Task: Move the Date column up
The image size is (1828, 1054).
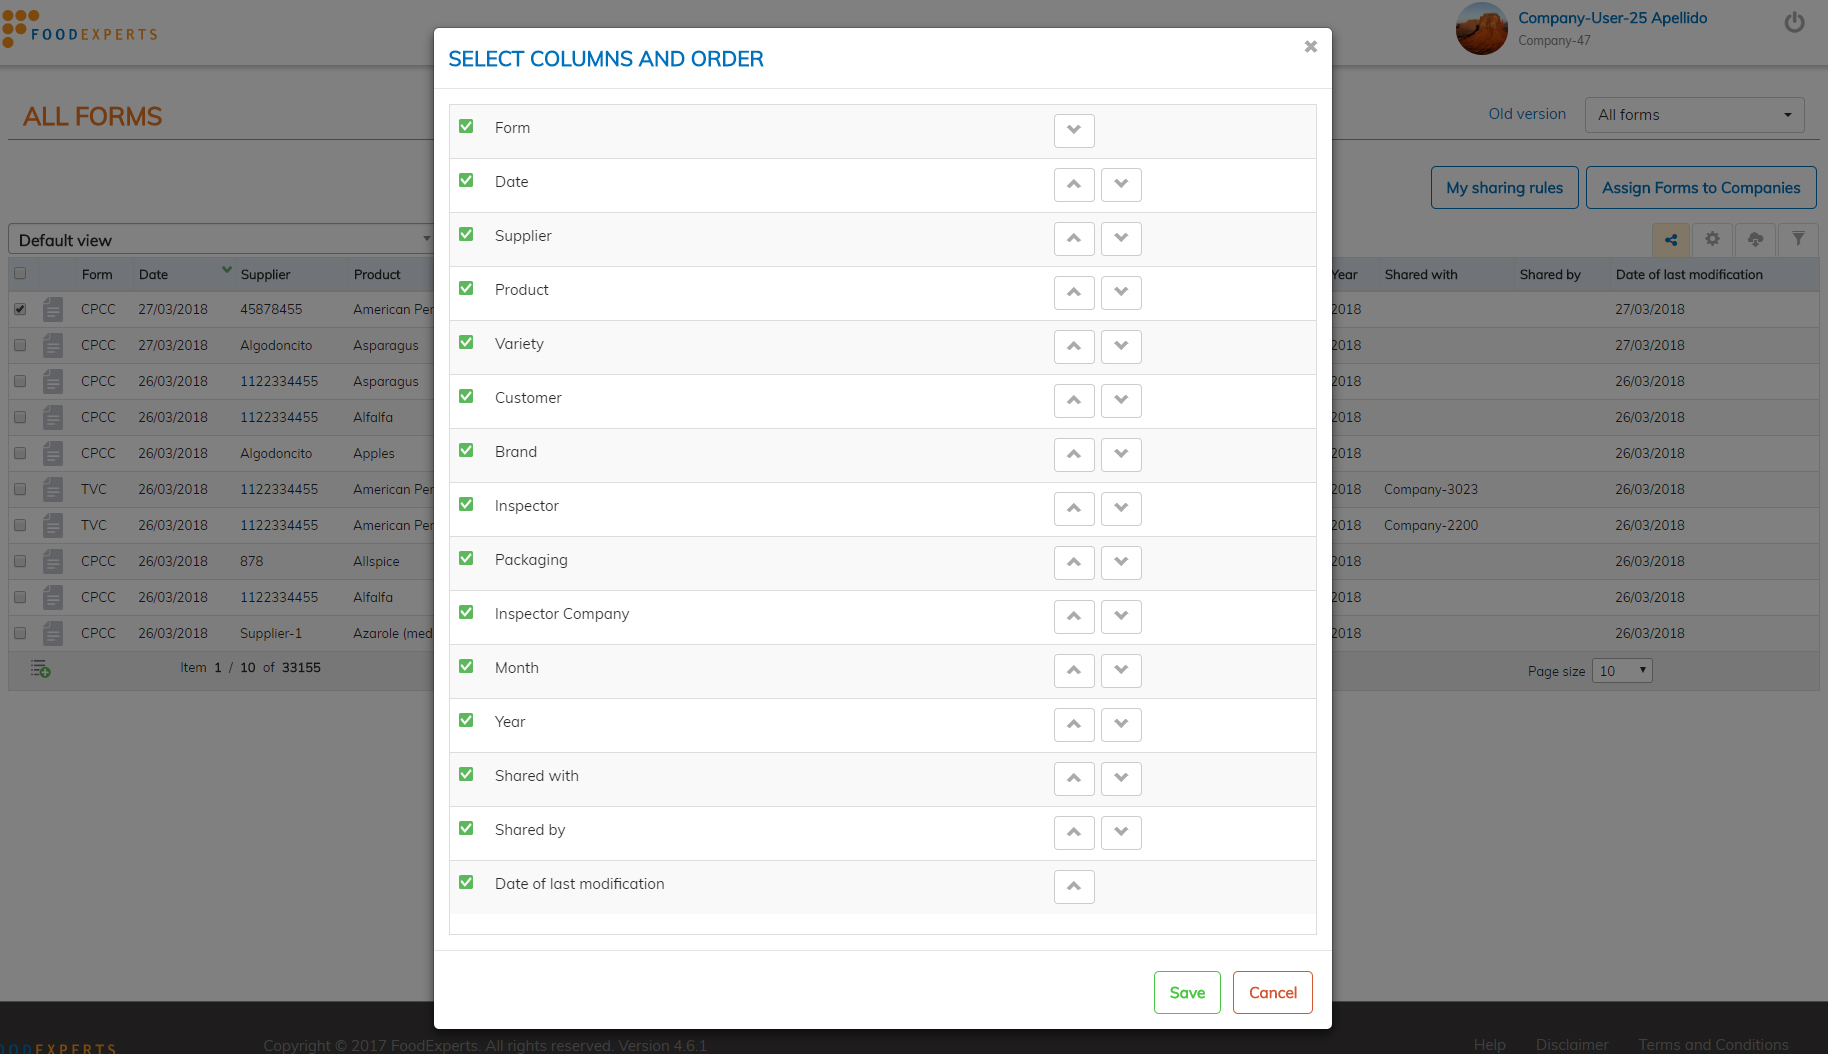Action: 1073,185
